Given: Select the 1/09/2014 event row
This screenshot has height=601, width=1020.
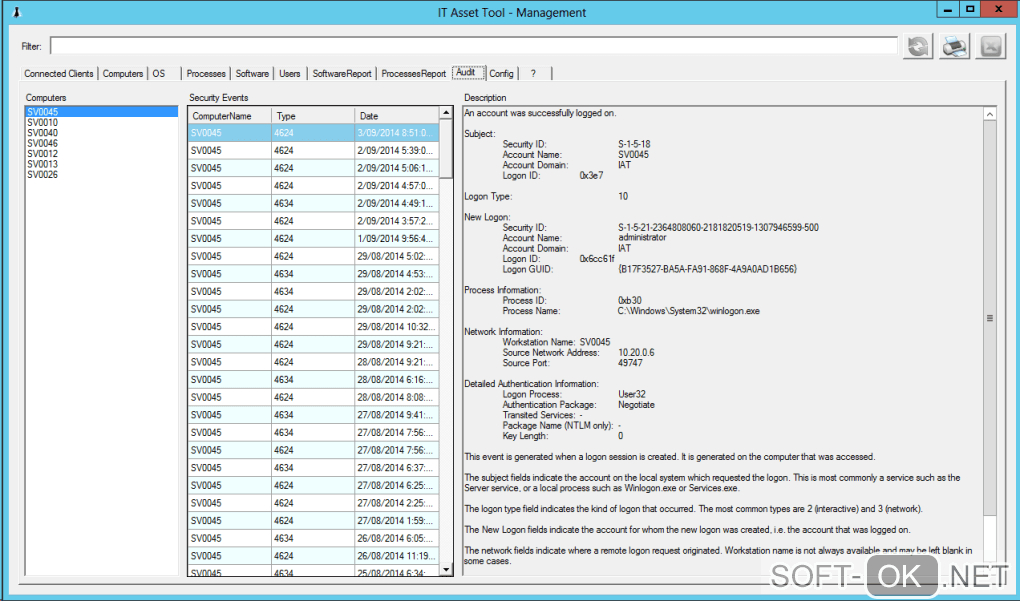Looking at the screenshot, I should coord(312,238).
